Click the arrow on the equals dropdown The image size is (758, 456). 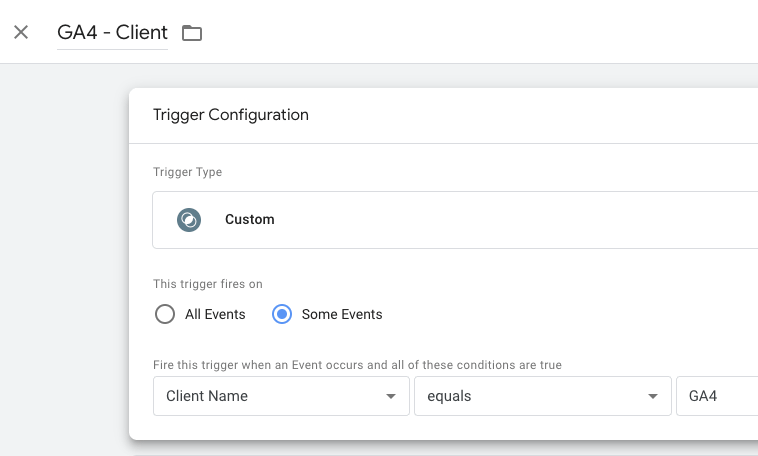(x=653, y=397)
